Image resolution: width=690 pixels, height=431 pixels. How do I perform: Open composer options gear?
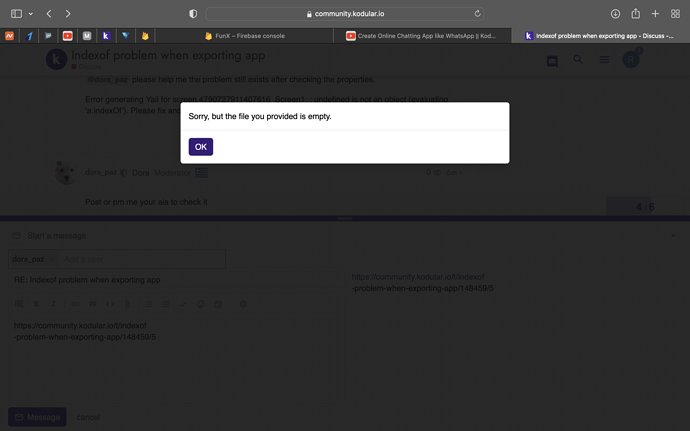pos(243,304)
